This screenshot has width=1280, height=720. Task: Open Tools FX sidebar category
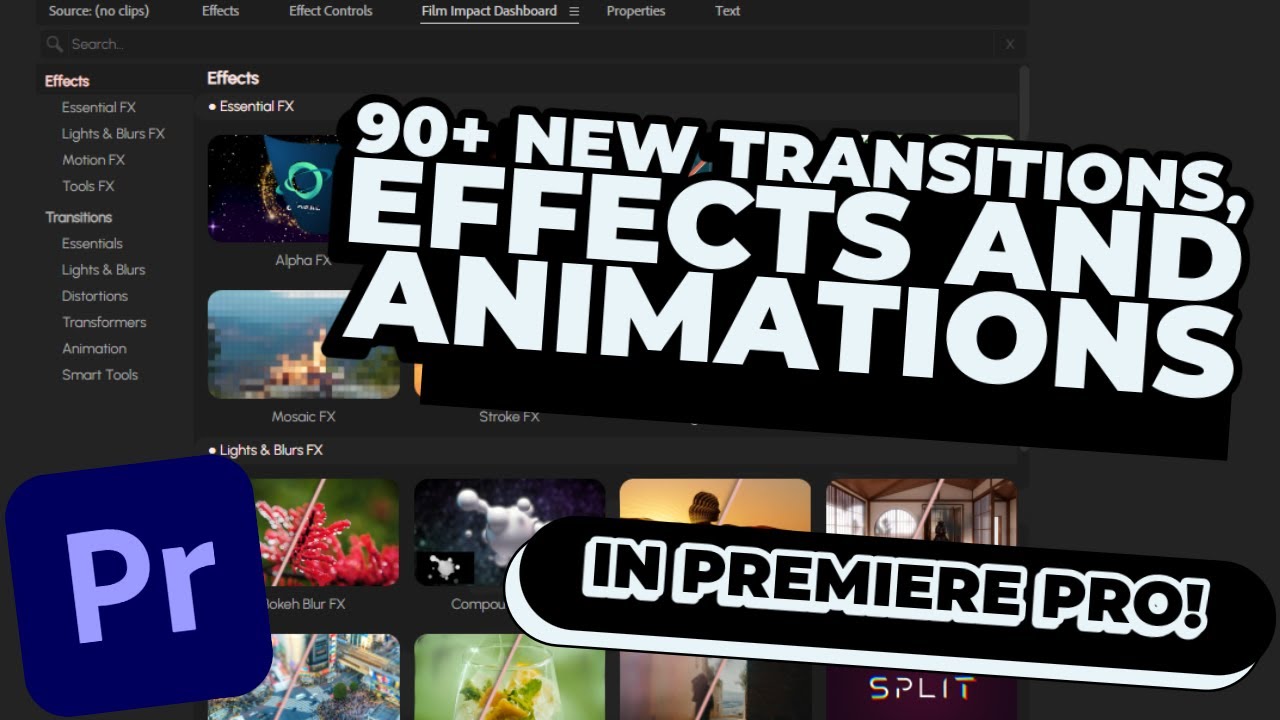88,185
